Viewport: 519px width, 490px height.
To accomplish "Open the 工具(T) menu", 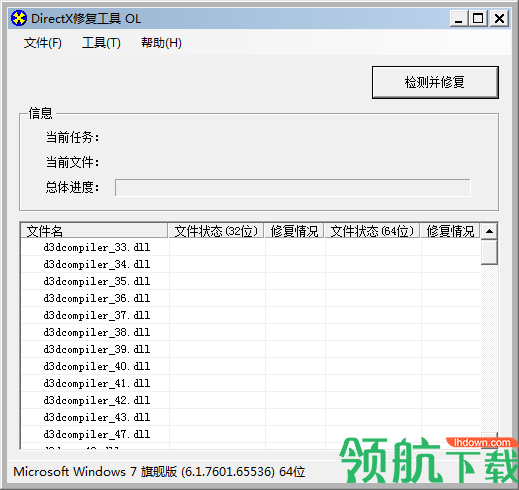I will tap(101, 43).
